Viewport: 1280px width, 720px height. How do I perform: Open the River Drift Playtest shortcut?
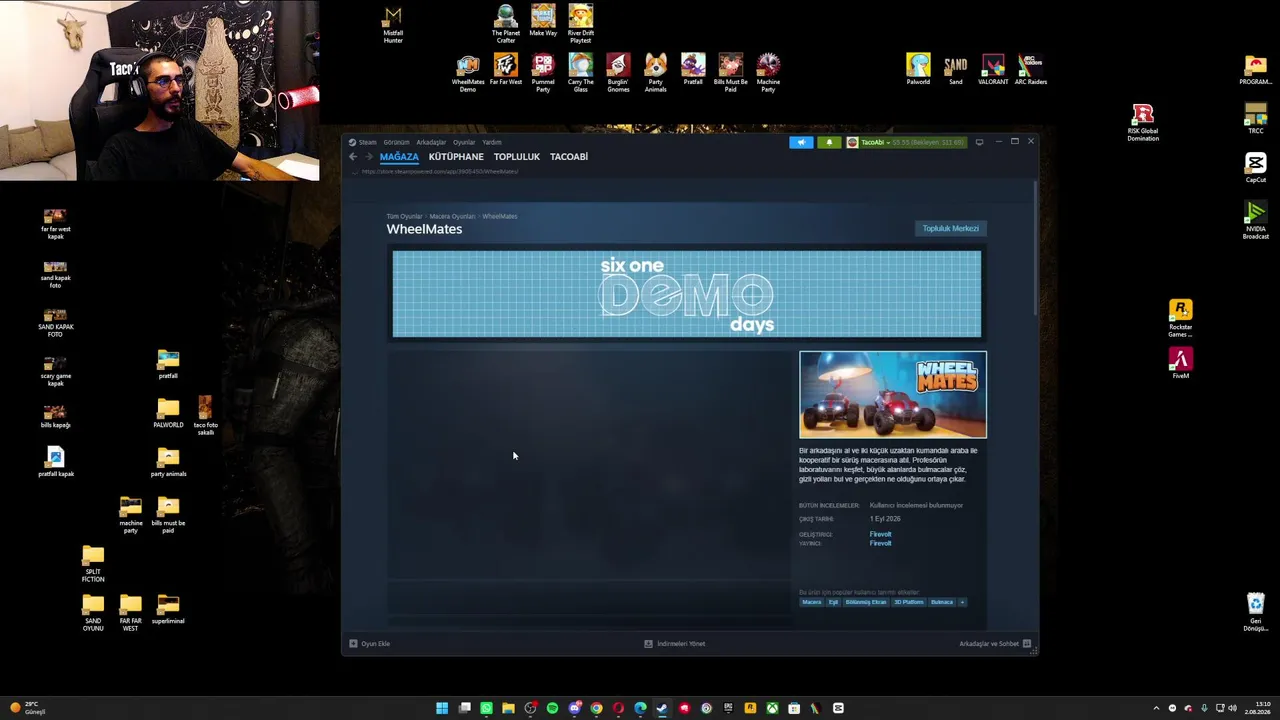click(581, 25)
